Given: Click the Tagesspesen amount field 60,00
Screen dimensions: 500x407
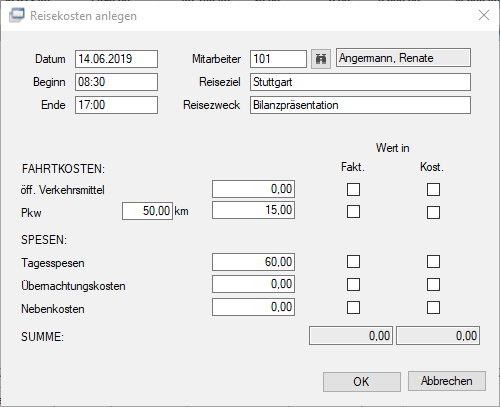Looking at the screenshot, I should (x=253, y=262).
